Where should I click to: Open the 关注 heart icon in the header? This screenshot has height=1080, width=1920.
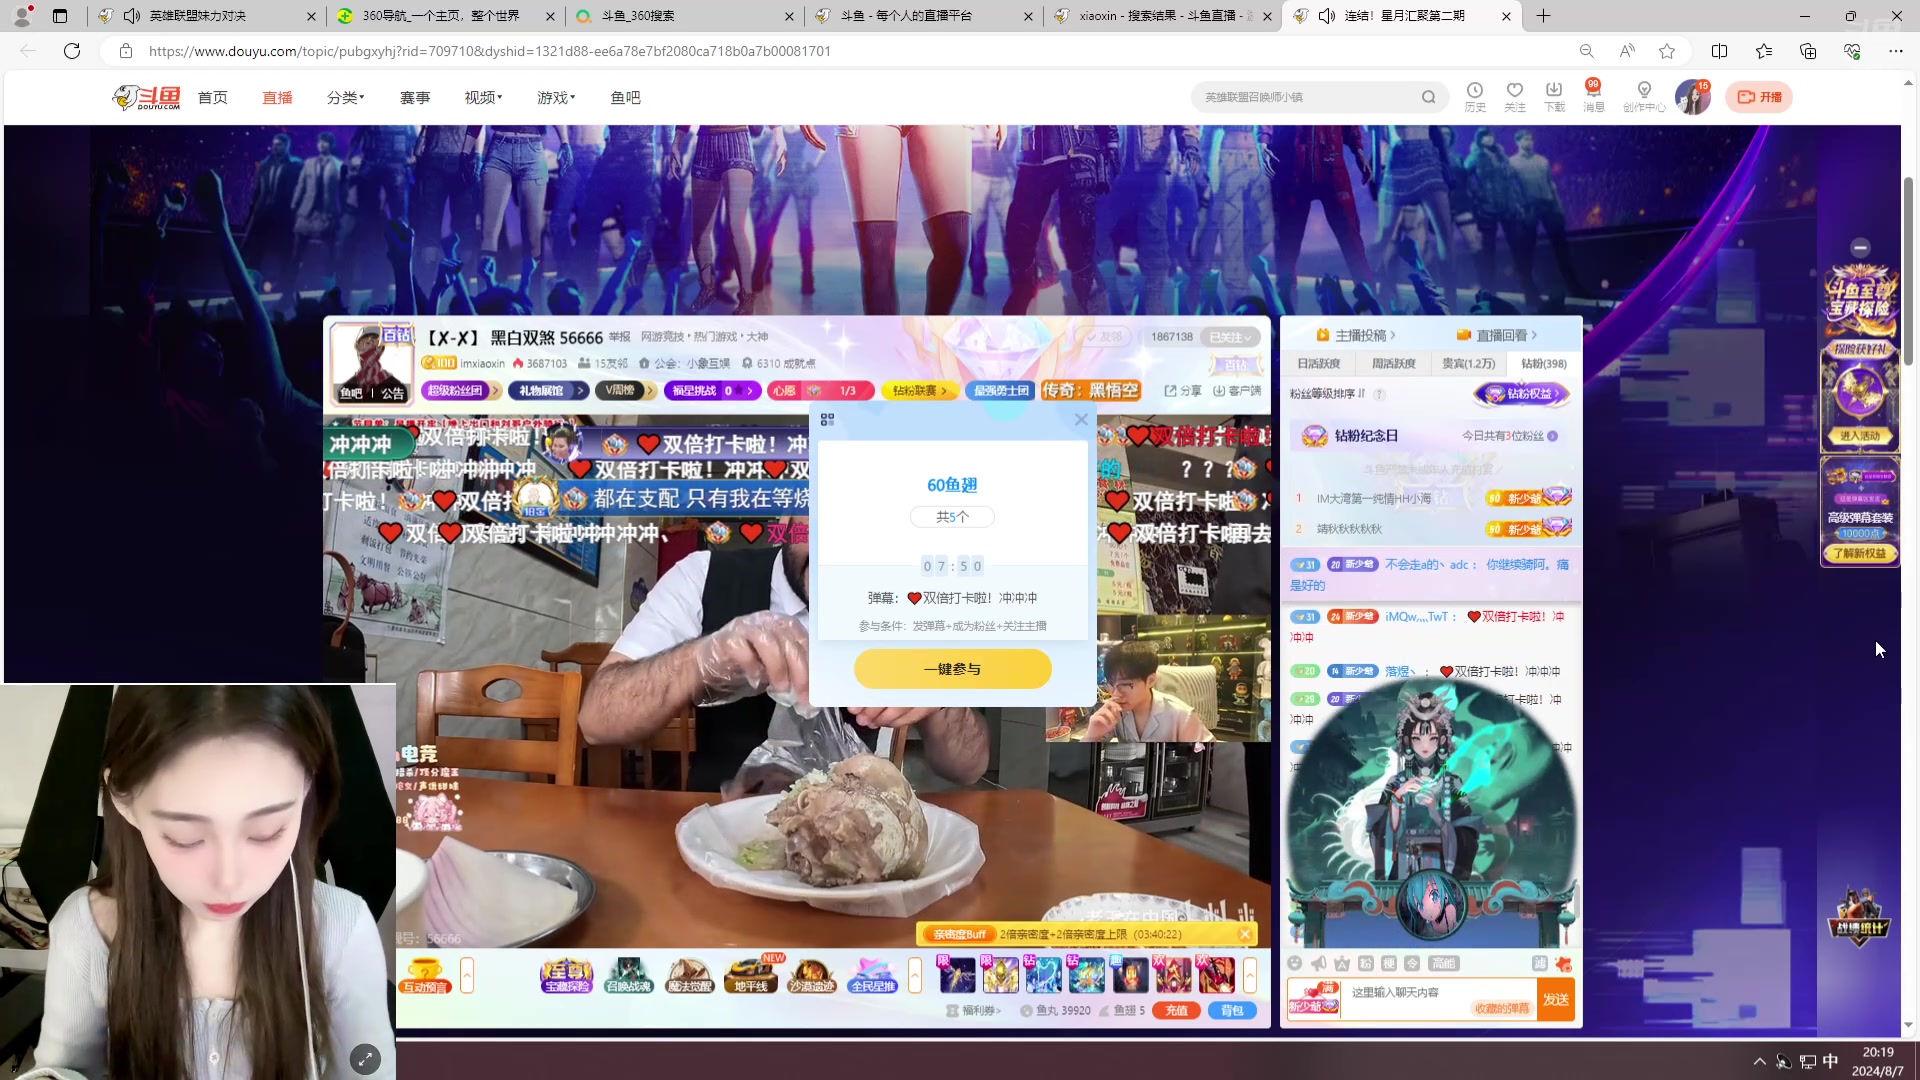point(1515,97)
